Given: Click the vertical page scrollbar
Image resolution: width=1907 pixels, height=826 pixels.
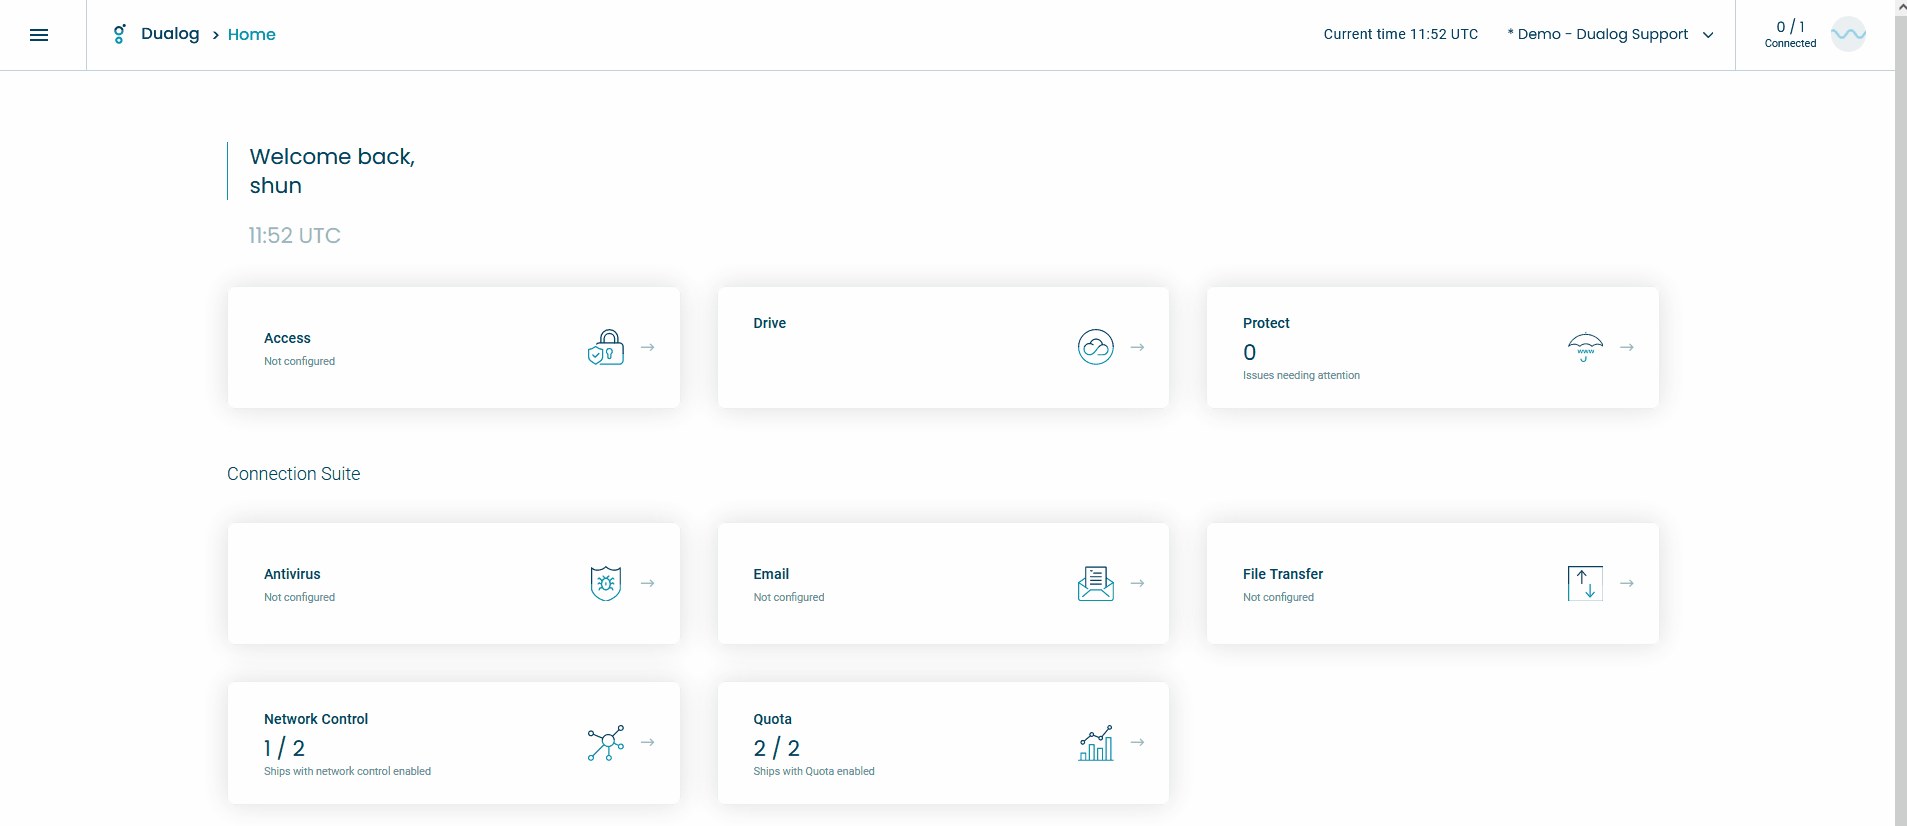Looking at the screenshot, I should [1900, 413].
